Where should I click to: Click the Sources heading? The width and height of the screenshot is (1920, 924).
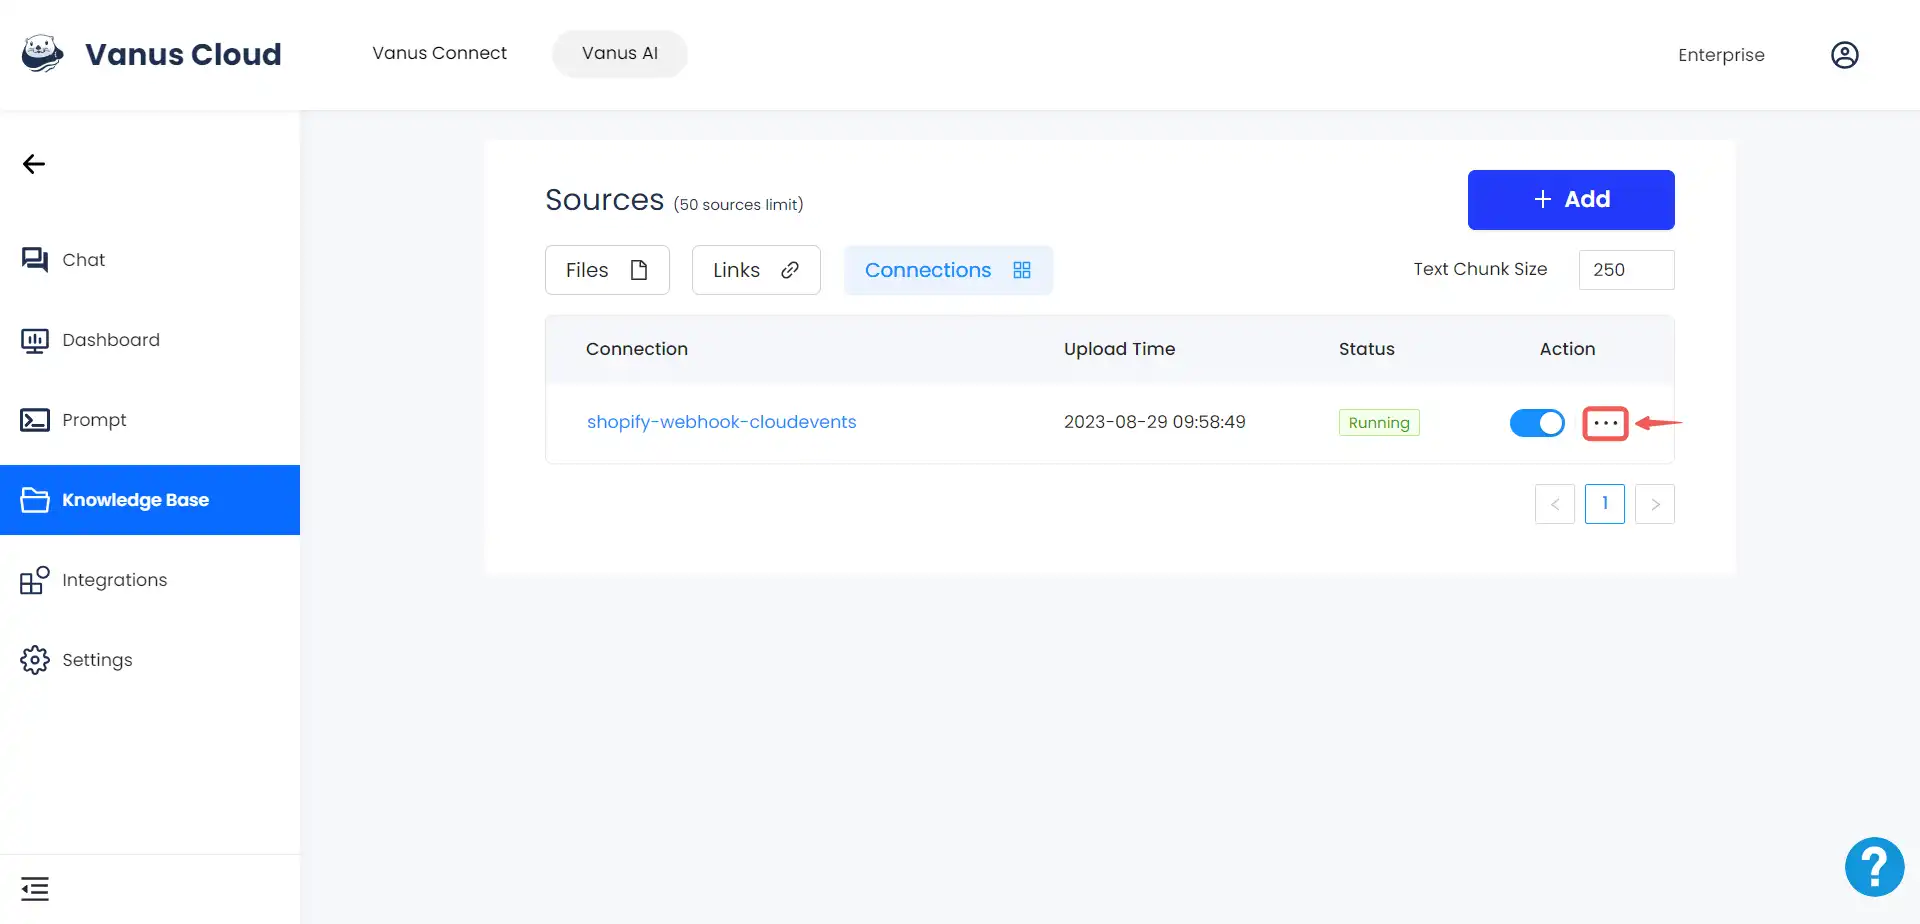pyautogui.click(x=604, y=200)
